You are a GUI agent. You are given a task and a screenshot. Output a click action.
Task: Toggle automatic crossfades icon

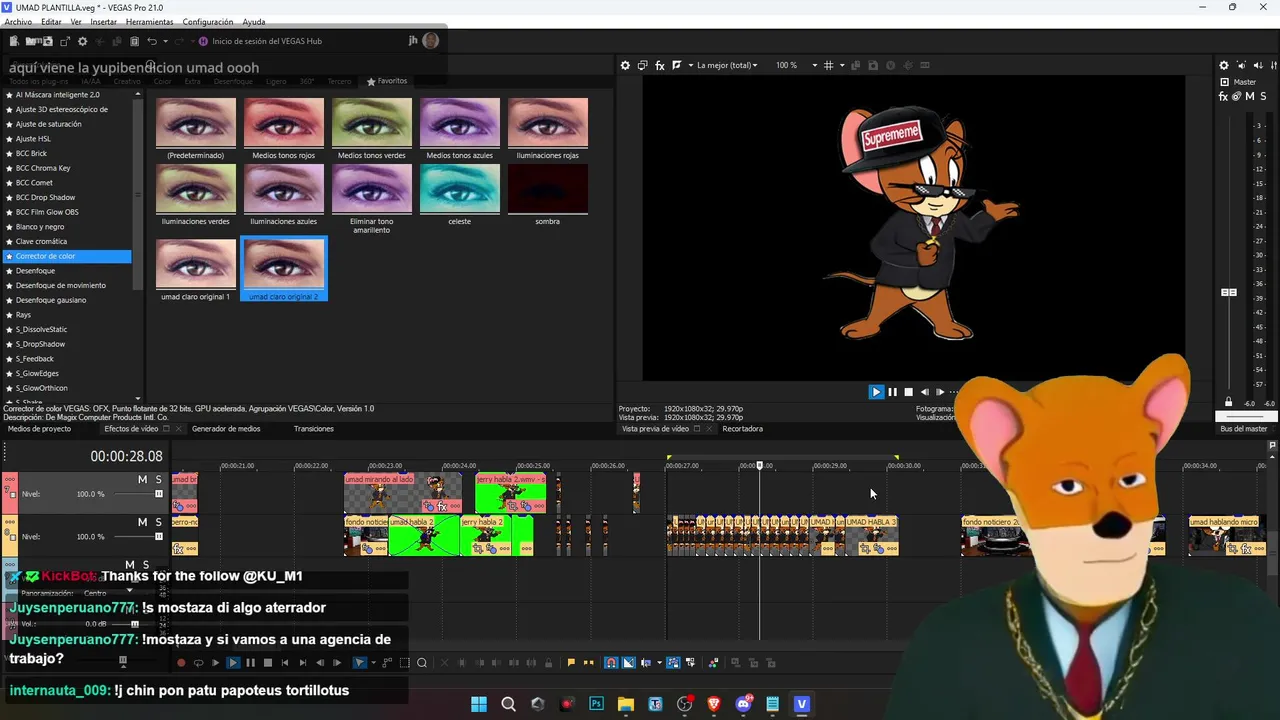629,663
